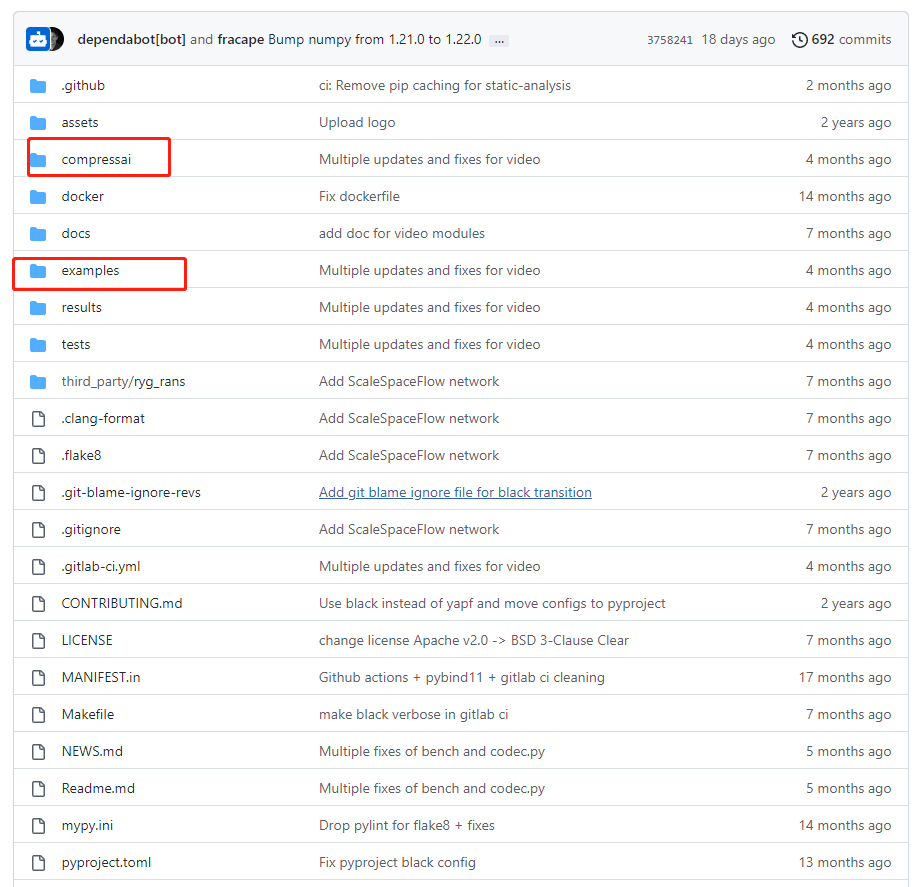Viewport: 913px width, 887px height.
Task: Open the docs folder
Action: pyautogui.click(x=76, y=234)
